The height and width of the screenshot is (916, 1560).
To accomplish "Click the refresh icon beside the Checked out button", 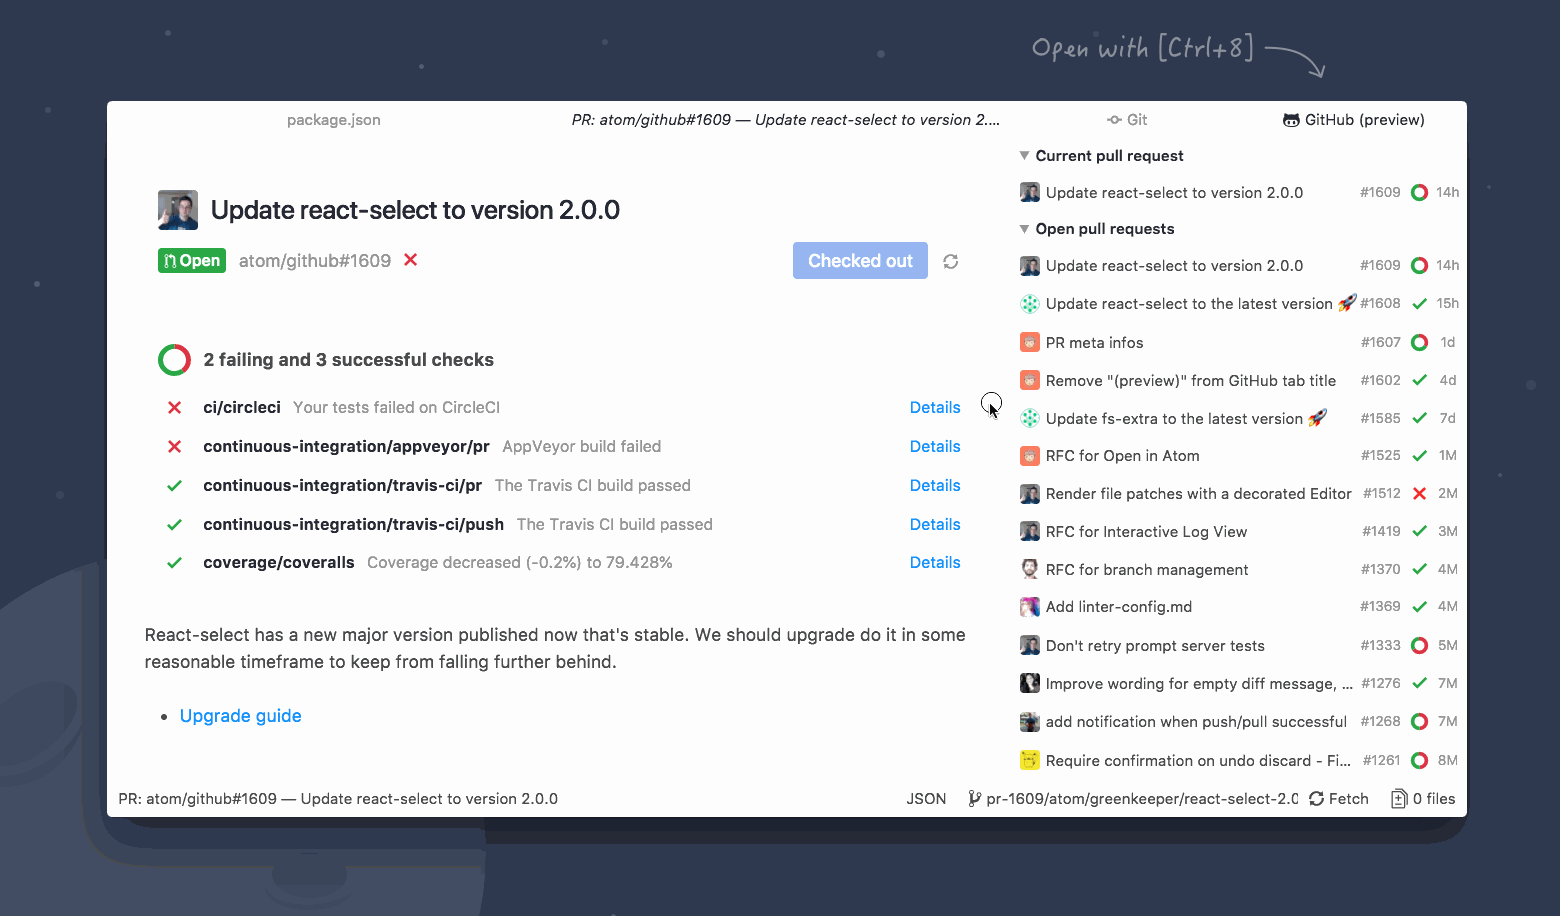I will [950, 261].
